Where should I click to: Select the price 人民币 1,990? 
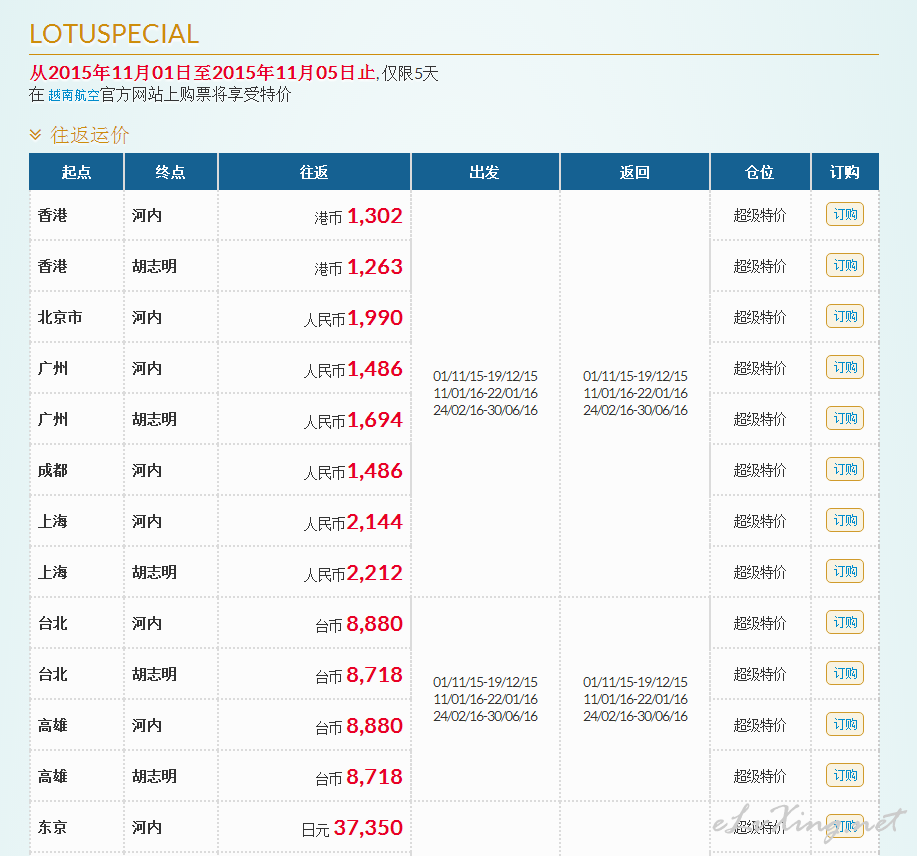pyautogui.click(x=353, y=318)
